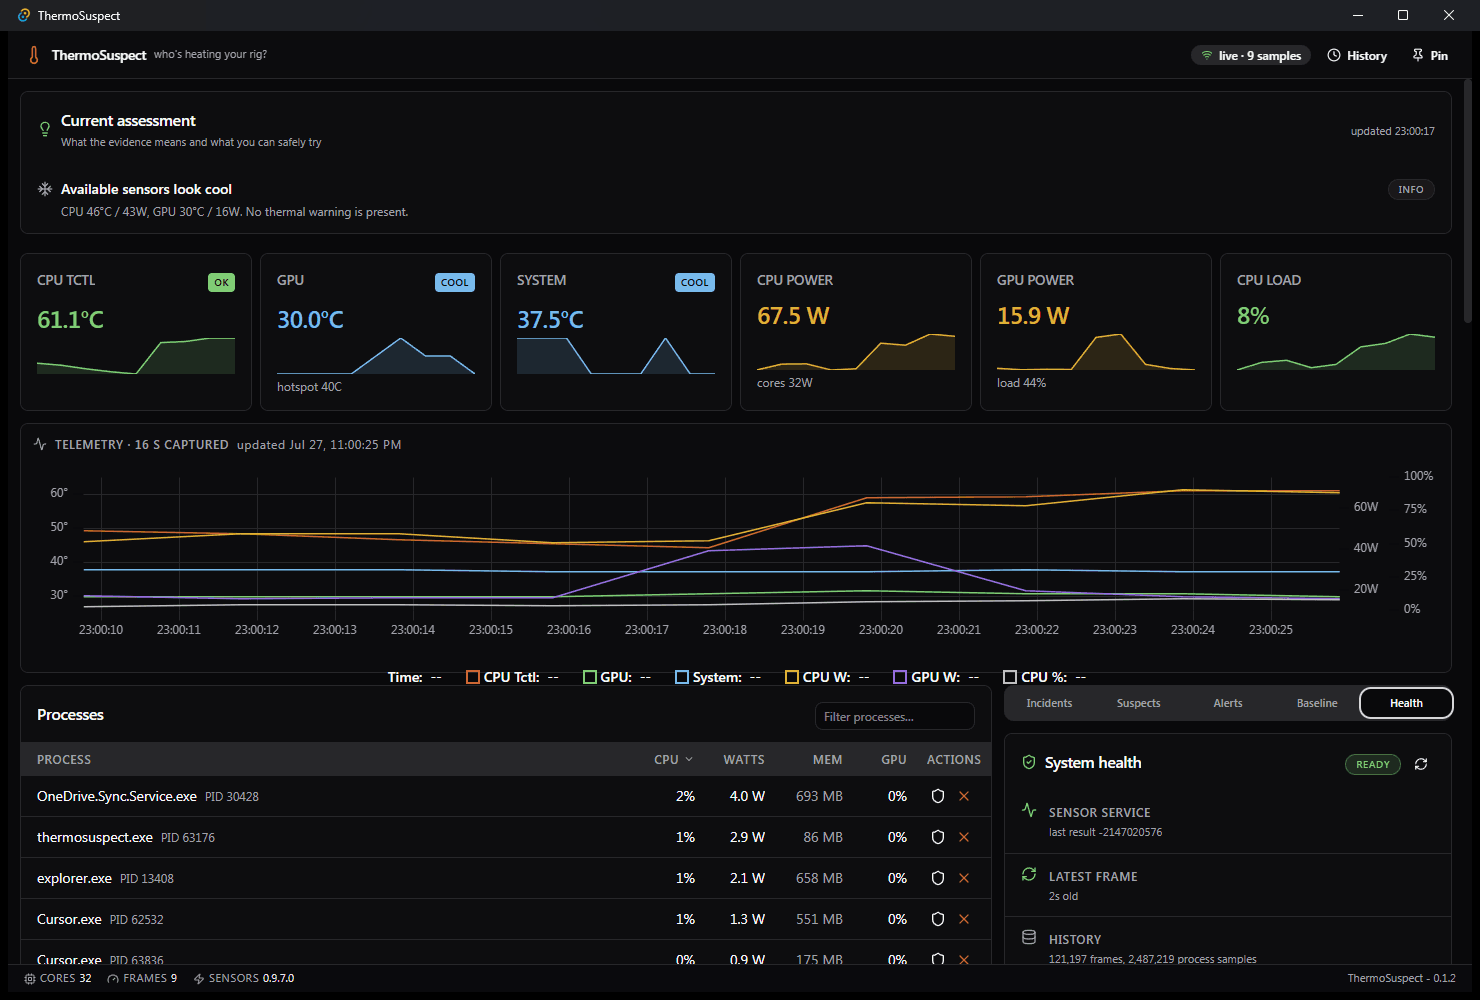Toggle the CPU Tctl legend swatch

[473, 677]
